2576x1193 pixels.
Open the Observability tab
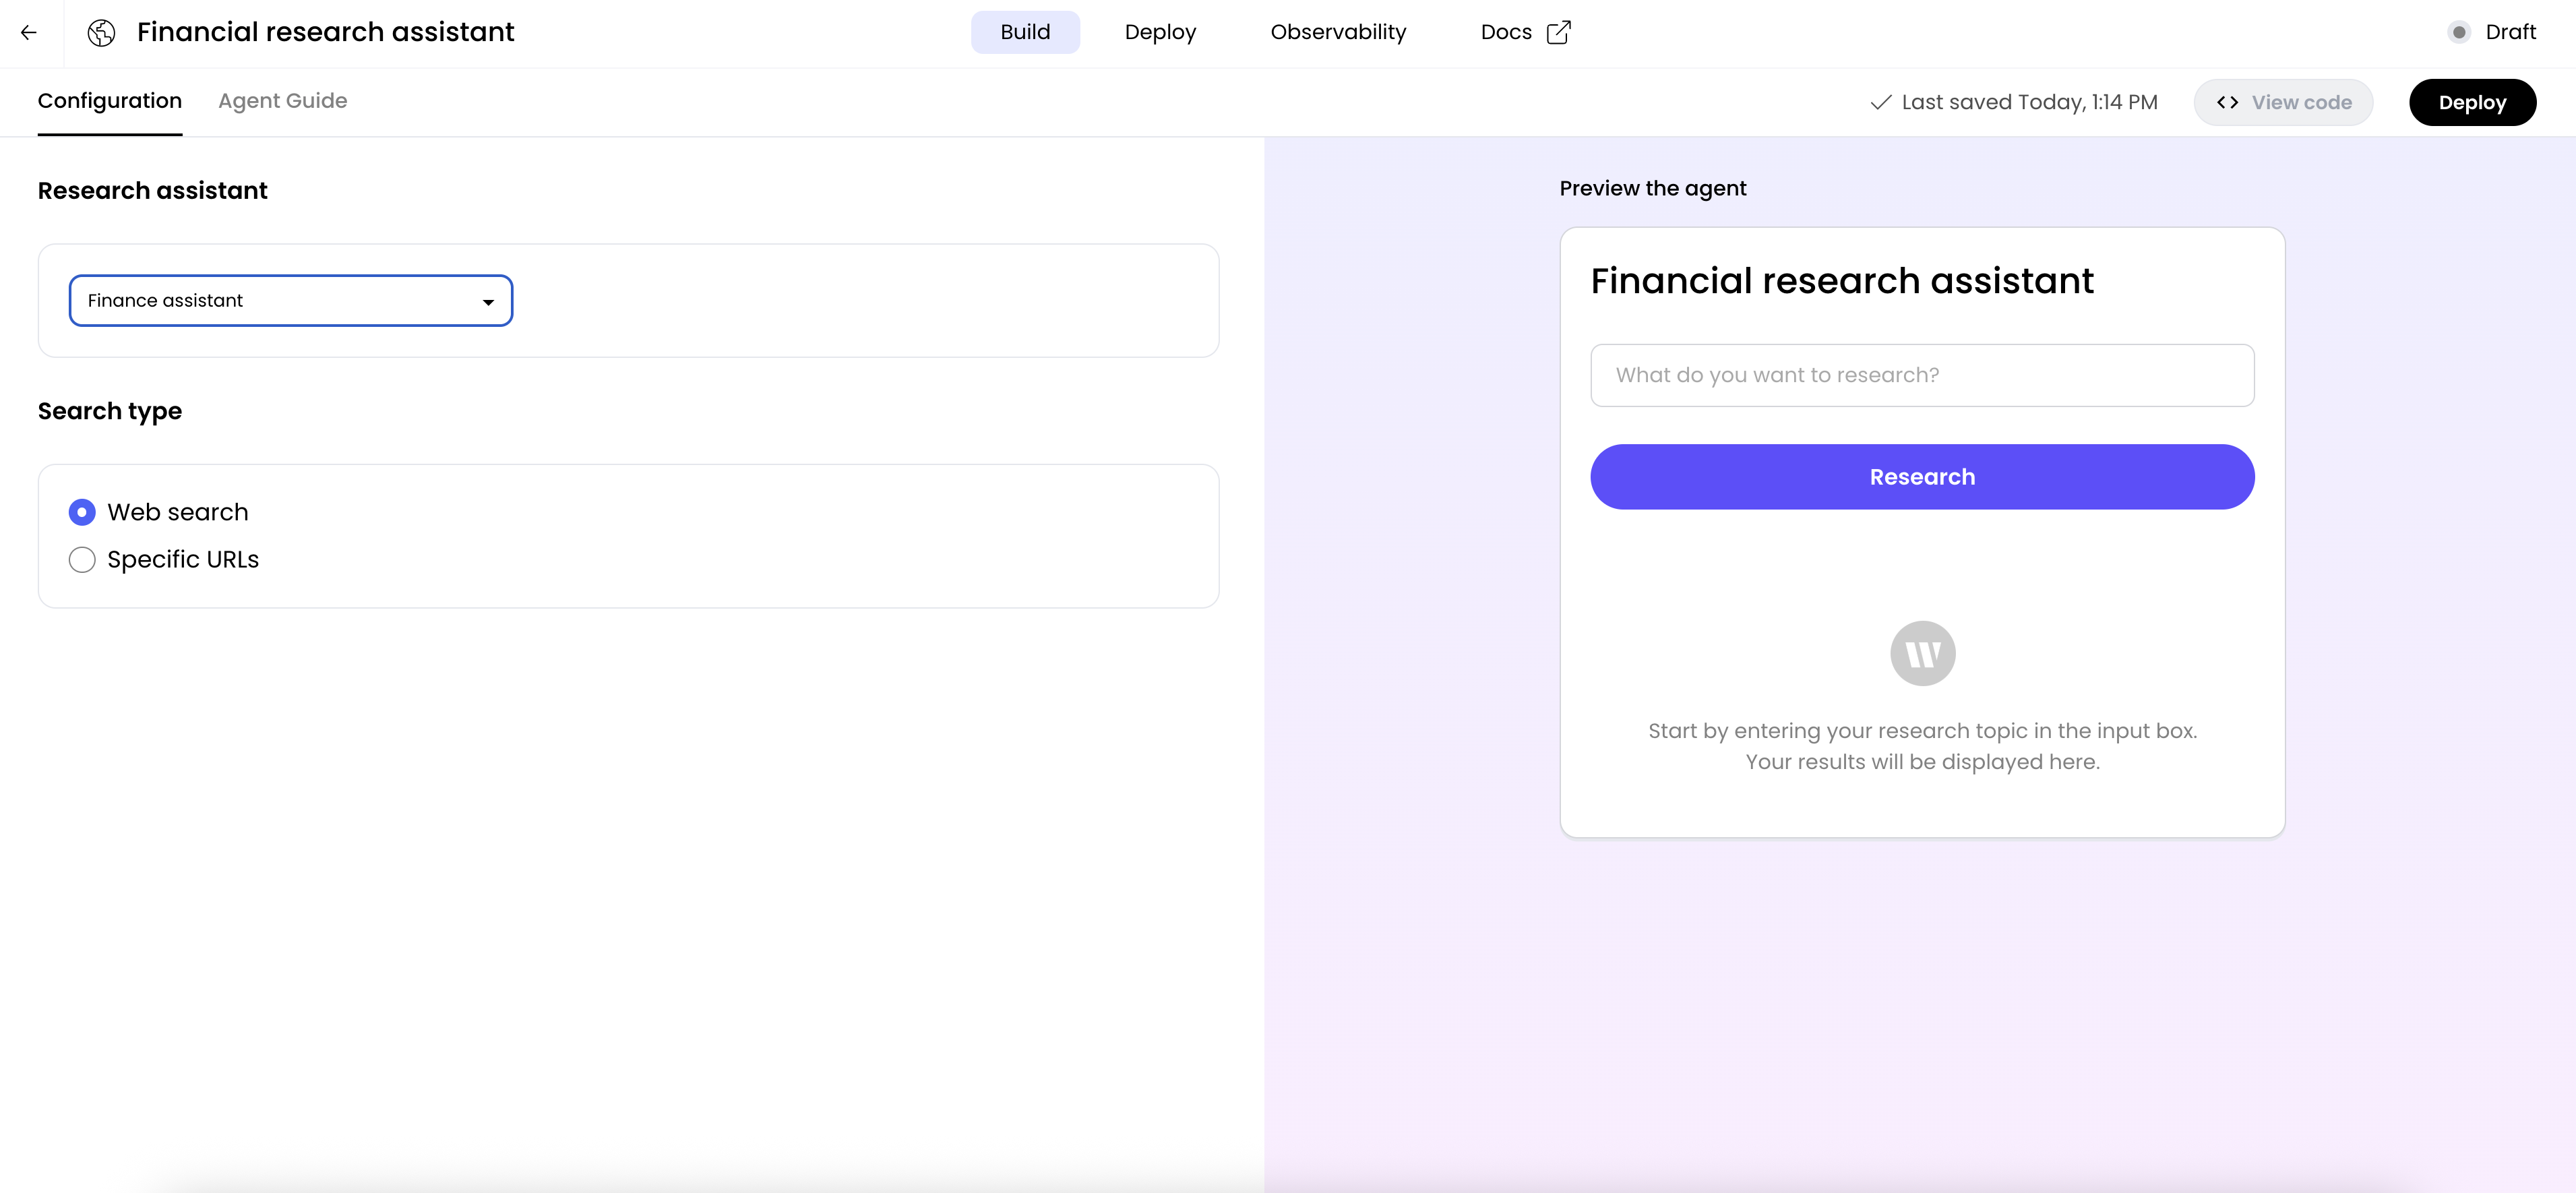[1338, 32]
